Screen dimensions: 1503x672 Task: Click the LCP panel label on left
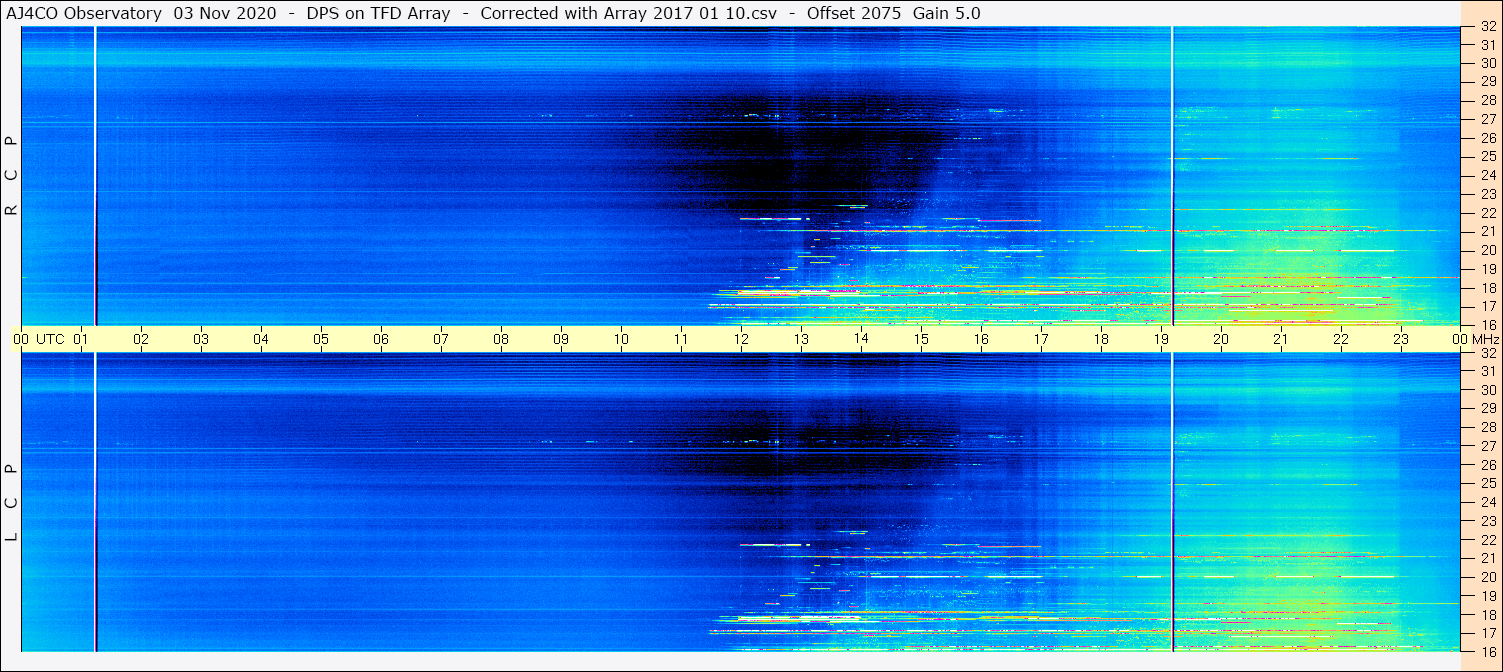11,502
